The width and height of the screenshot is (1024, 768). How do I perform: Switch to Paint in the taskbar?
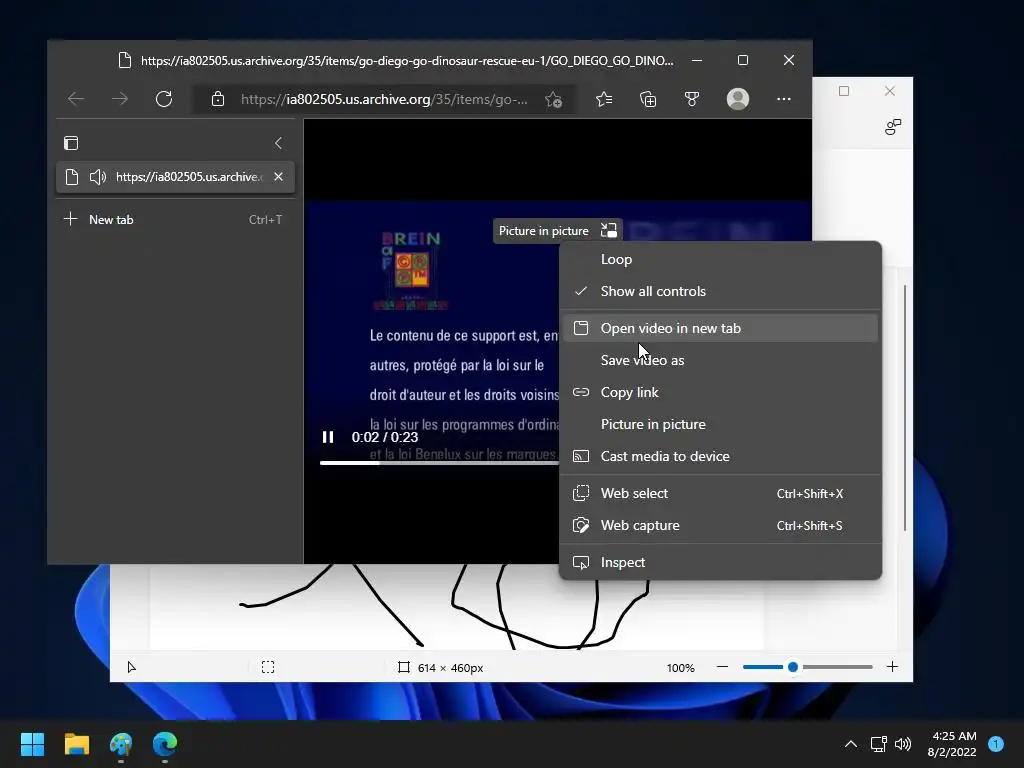pos(121,744)
